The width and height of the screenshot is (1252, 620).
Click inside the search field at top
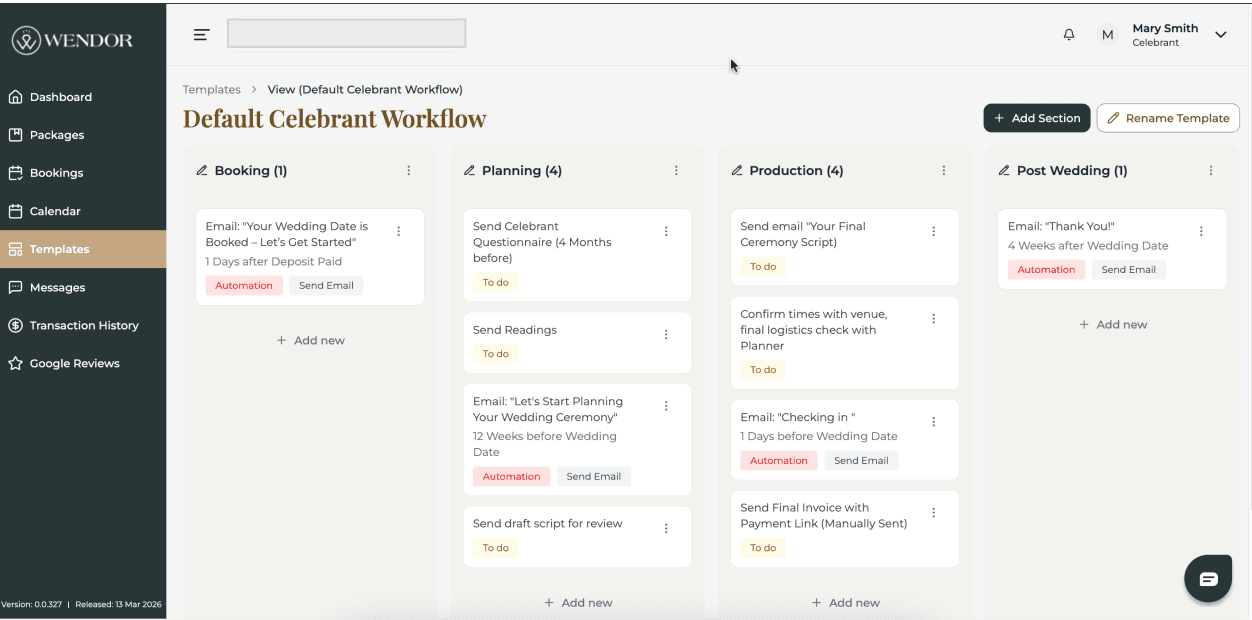(345, 32)
